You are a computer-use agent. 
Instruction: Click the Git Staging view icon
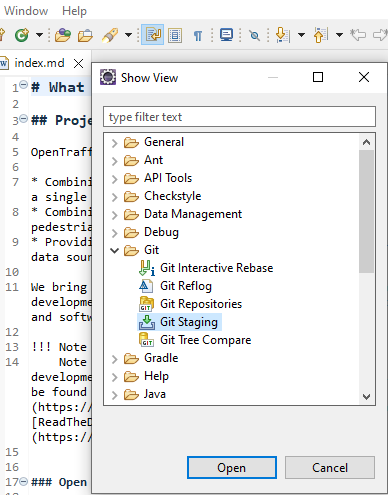(x=147, y=322)
